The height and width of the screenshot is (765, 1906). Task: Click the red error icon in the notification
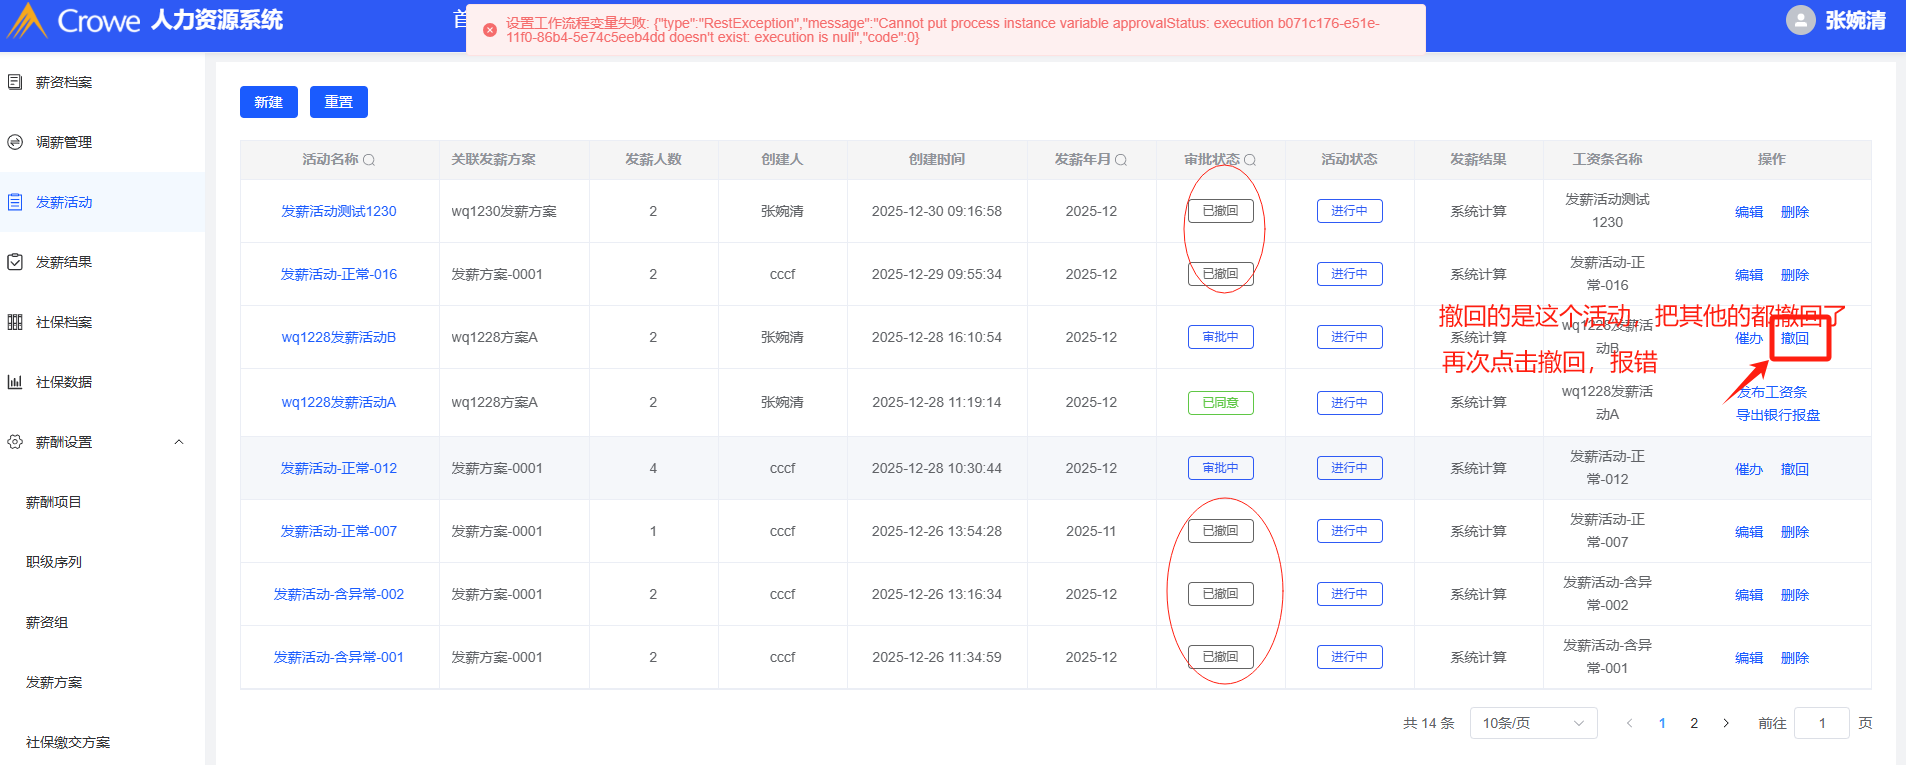pos(490,30)
